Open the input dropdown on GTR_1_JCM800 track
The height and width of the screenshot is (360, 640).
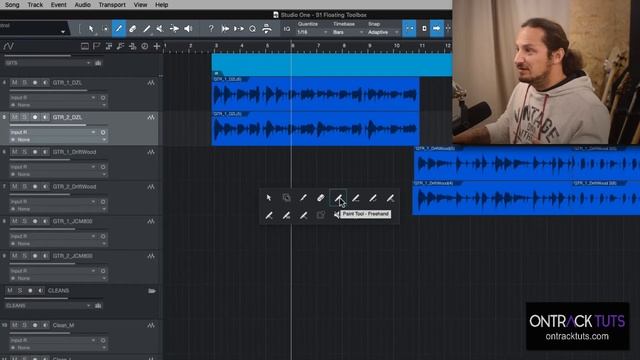coord(53,236)
